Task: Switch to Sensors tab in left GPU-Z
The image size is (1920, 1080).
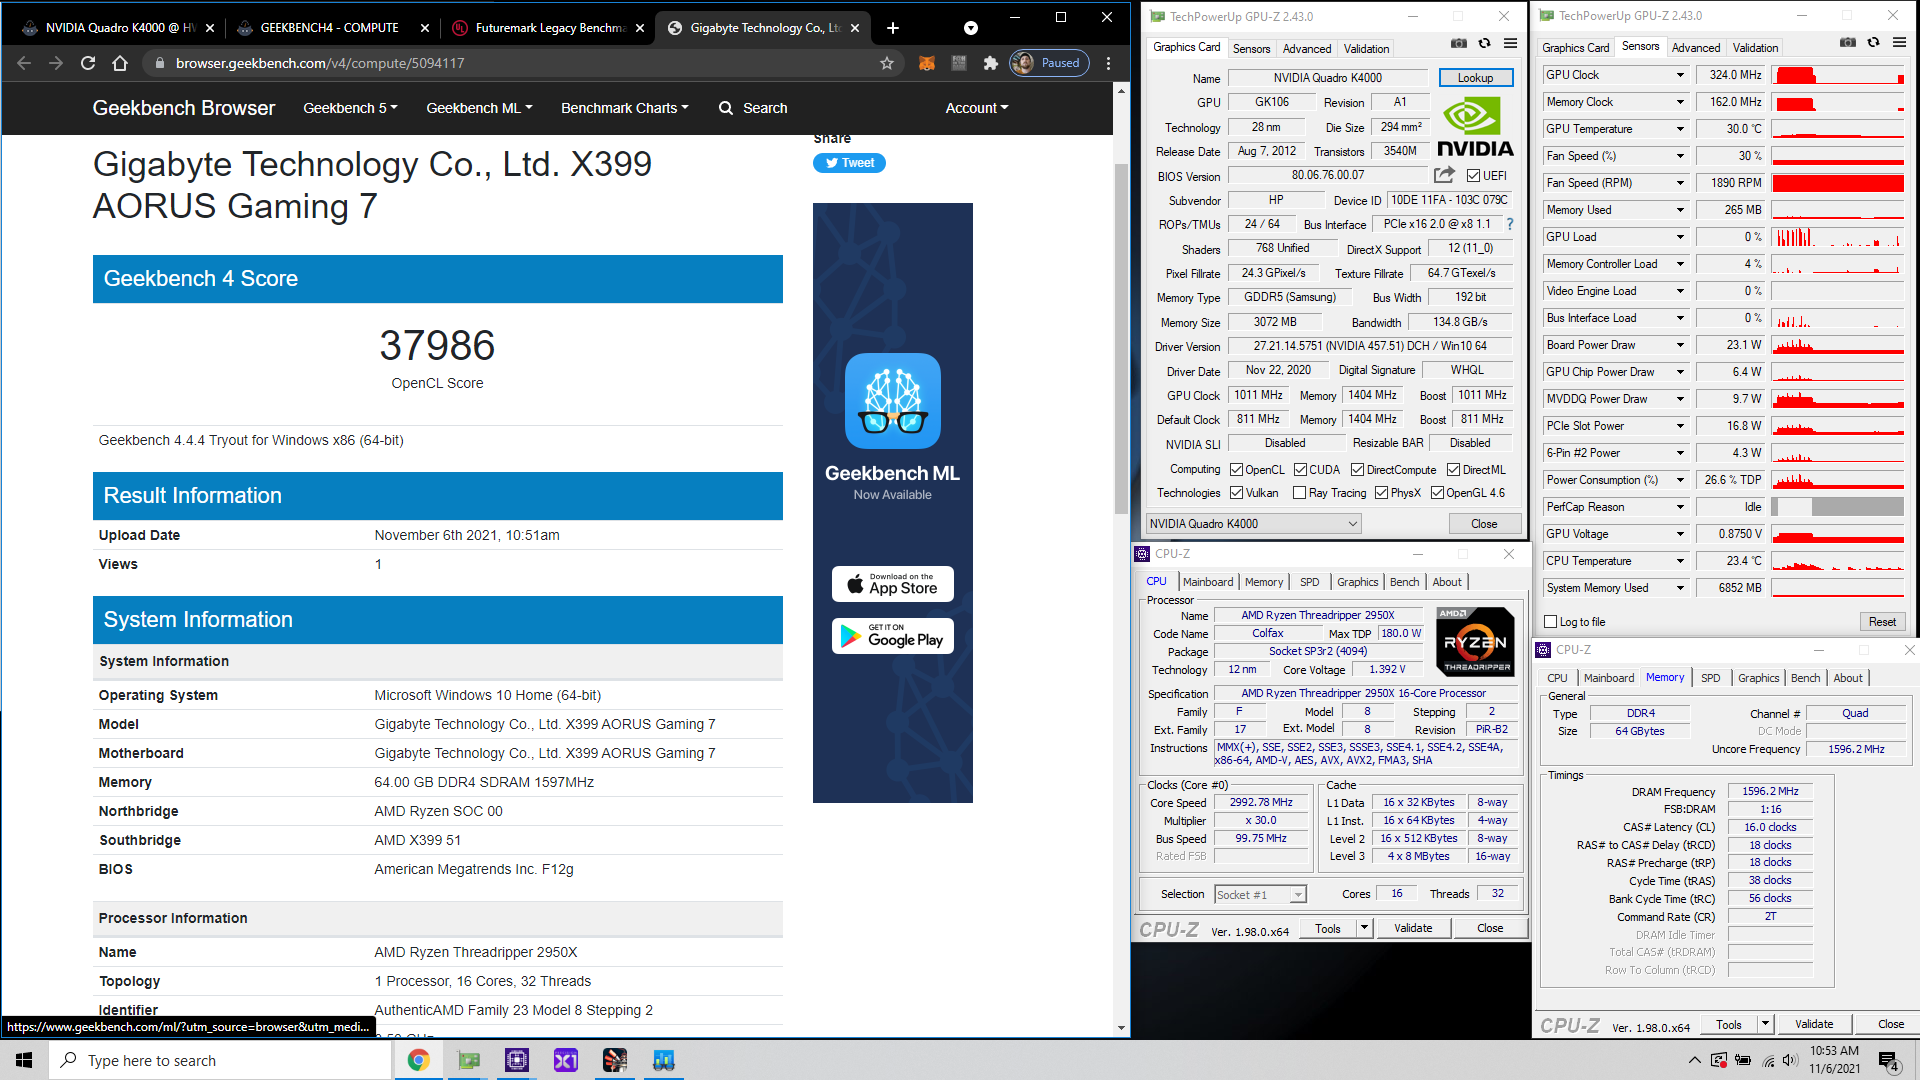Action: (x=1251, y=48)
